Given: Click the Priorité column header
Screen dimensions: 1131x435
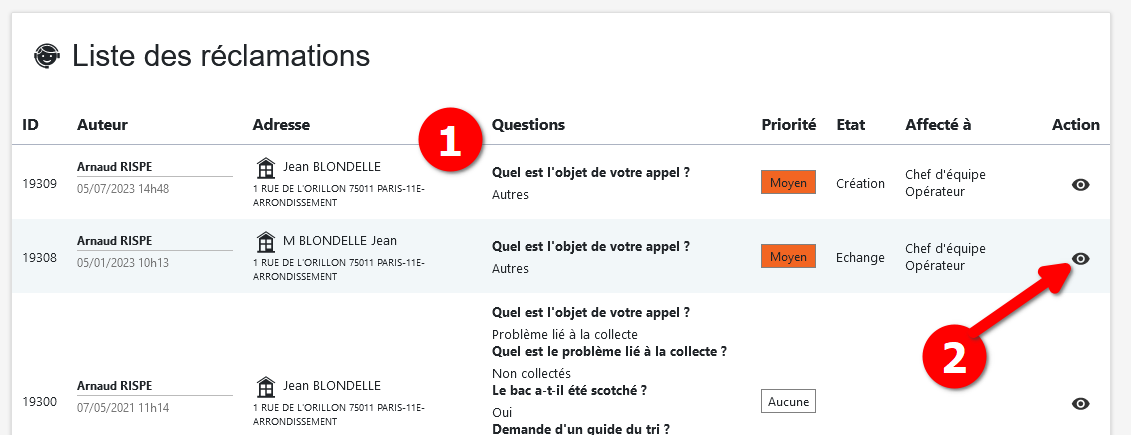Looking at the screenshot, I should pyautogui.click(x=789, y=125).
